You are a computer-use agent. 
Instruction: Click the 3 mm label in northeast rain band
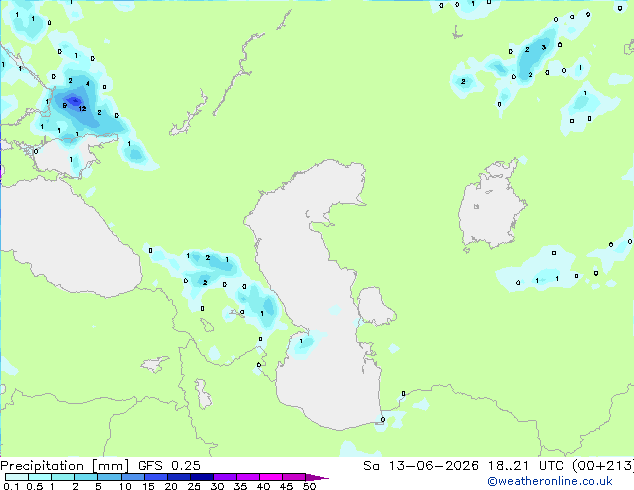(543, 48)
